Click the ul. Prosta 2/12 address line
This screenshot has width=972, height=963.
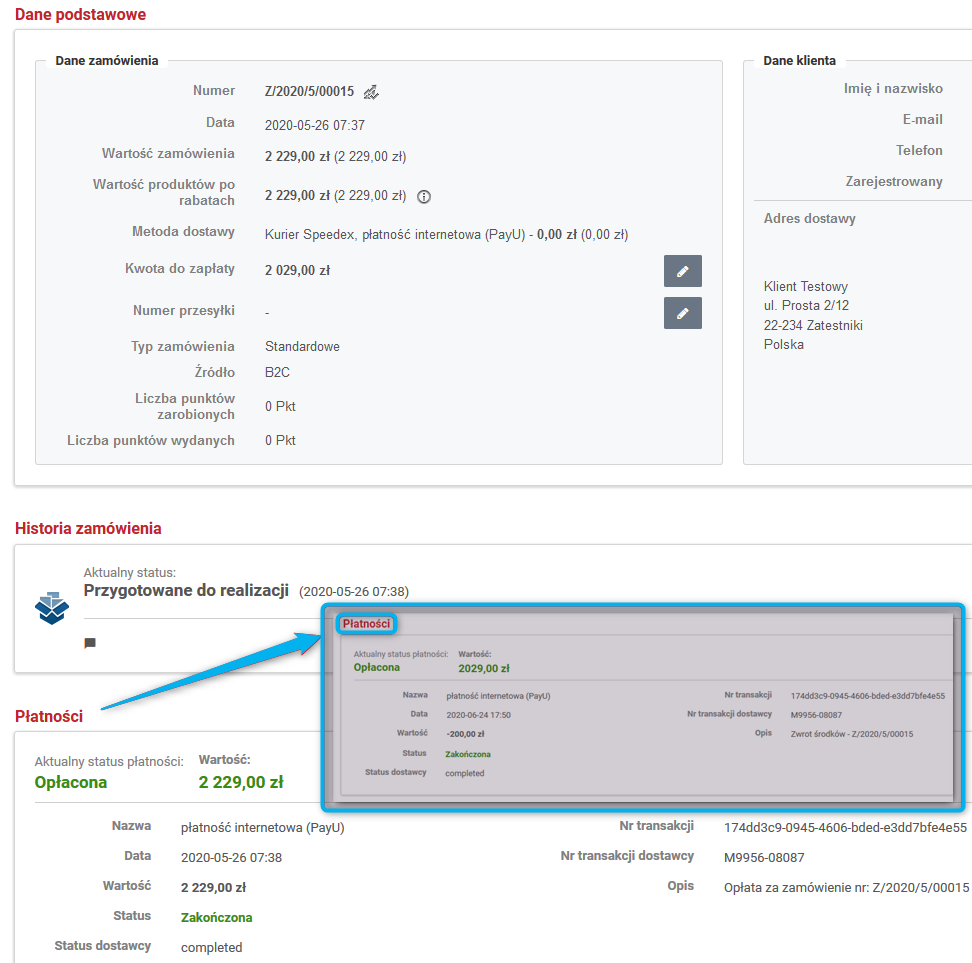tap(806, 306)
